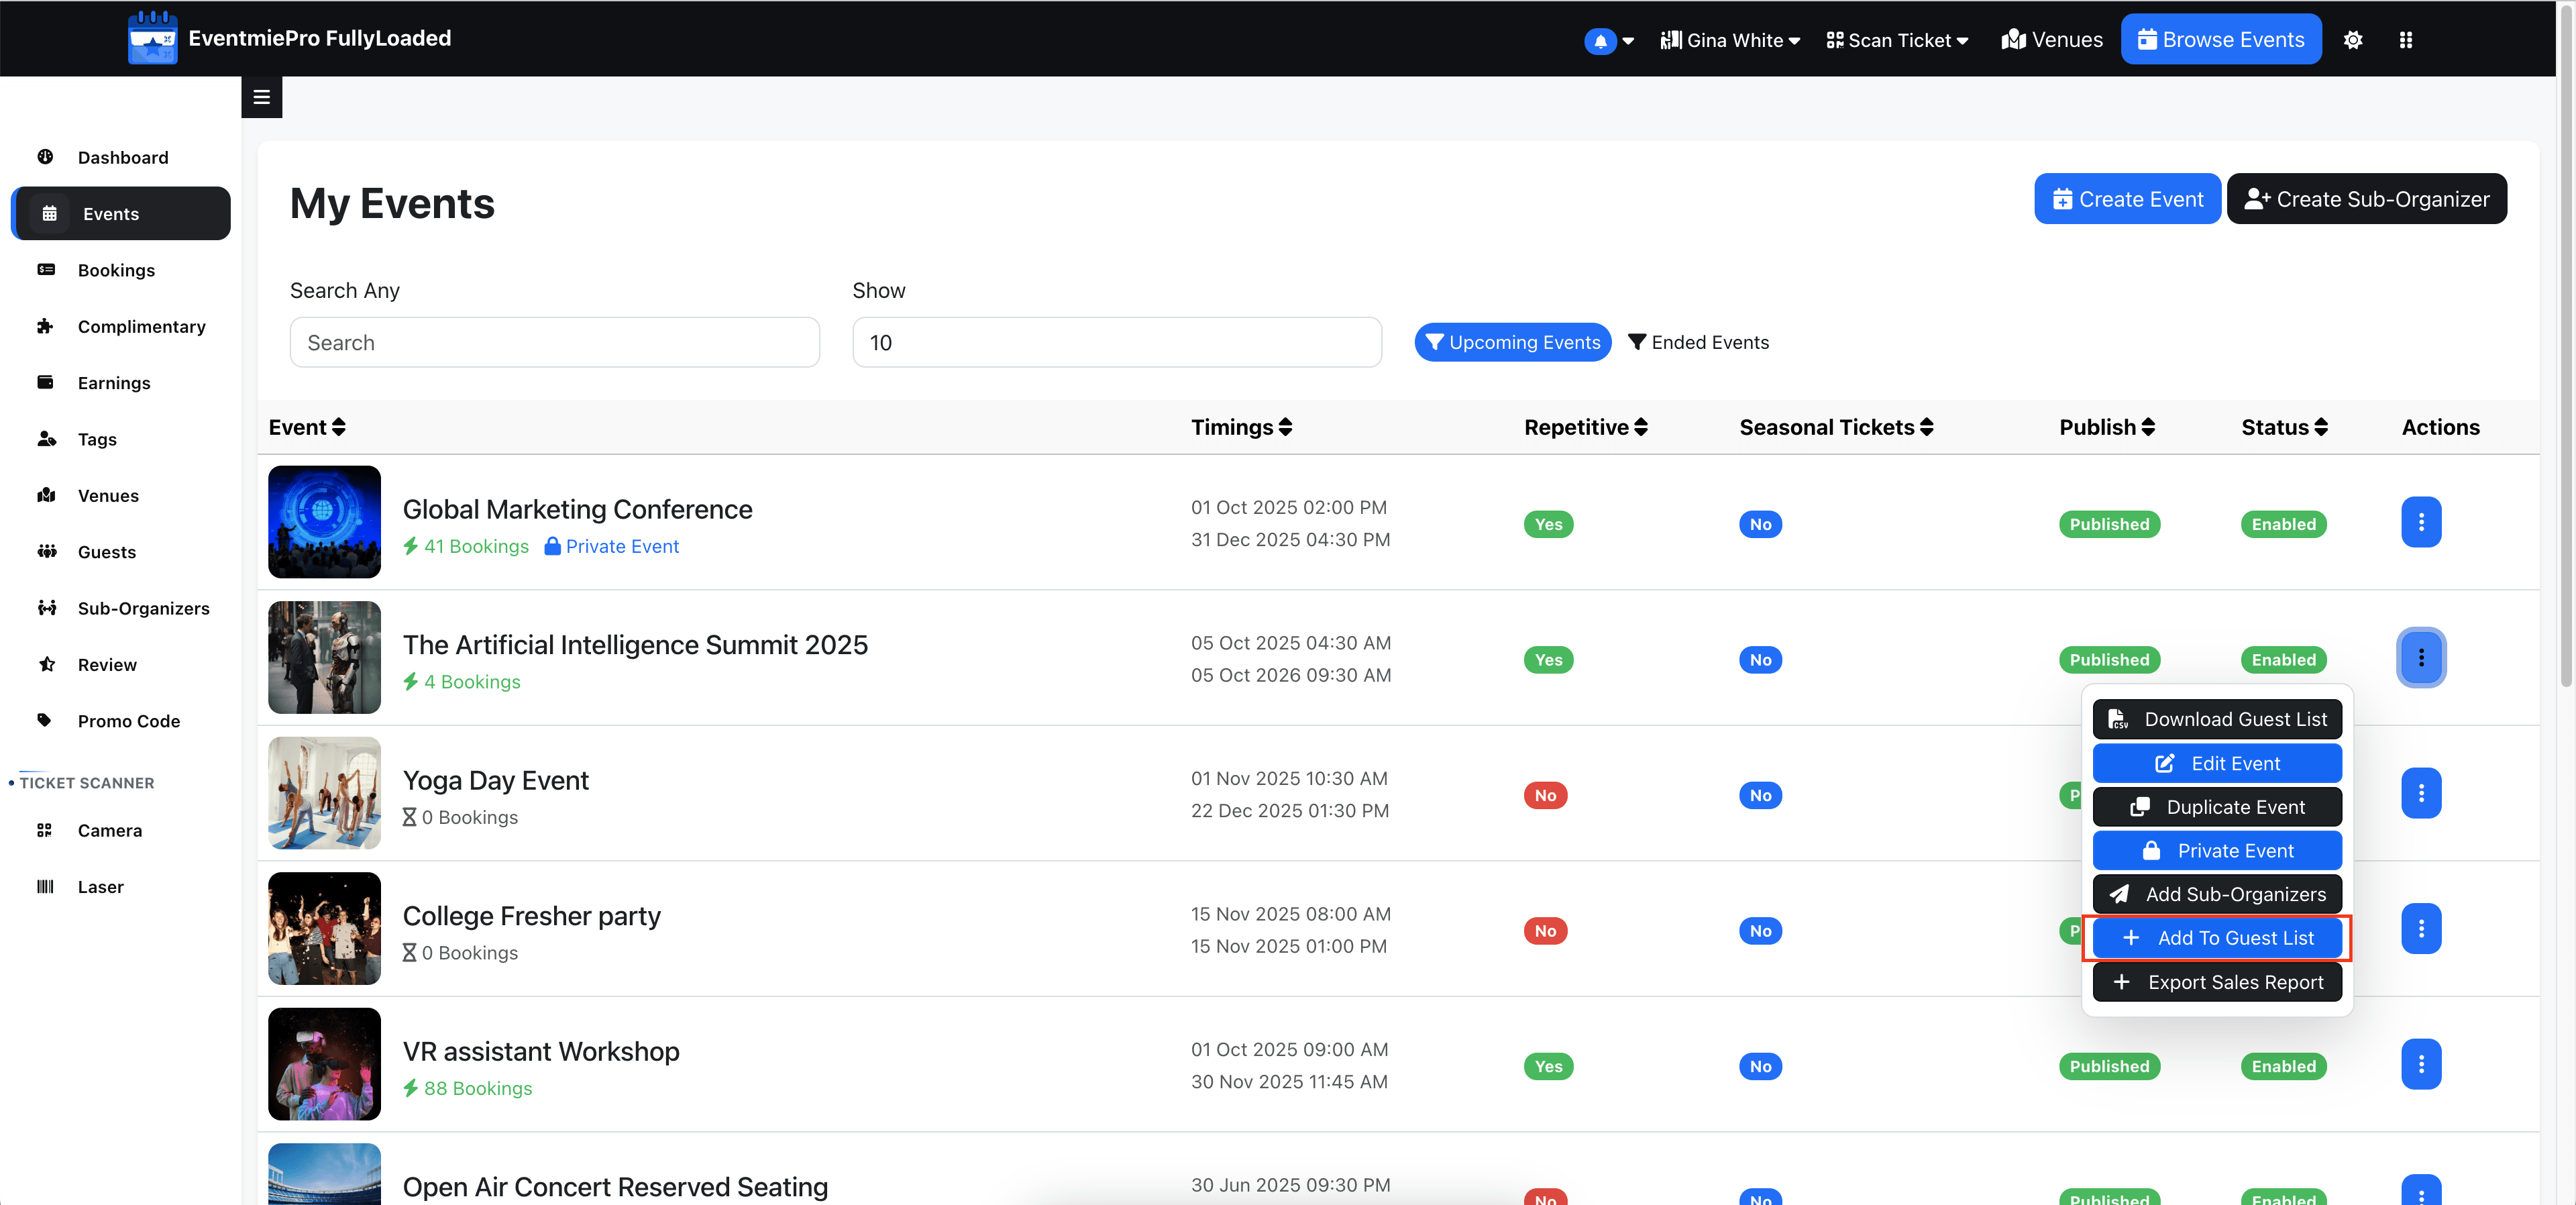The width and height of the screenshot is (2576, 1205).
Task: Open actions menu for College Fresher party
Action: tap(2420, 928)
